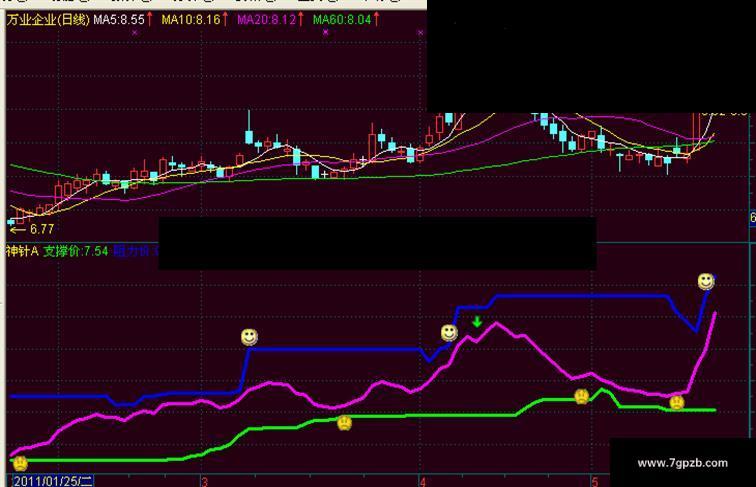Select the smiley face at the blue line's final peak
756x487 pixels.
point(706,281)
